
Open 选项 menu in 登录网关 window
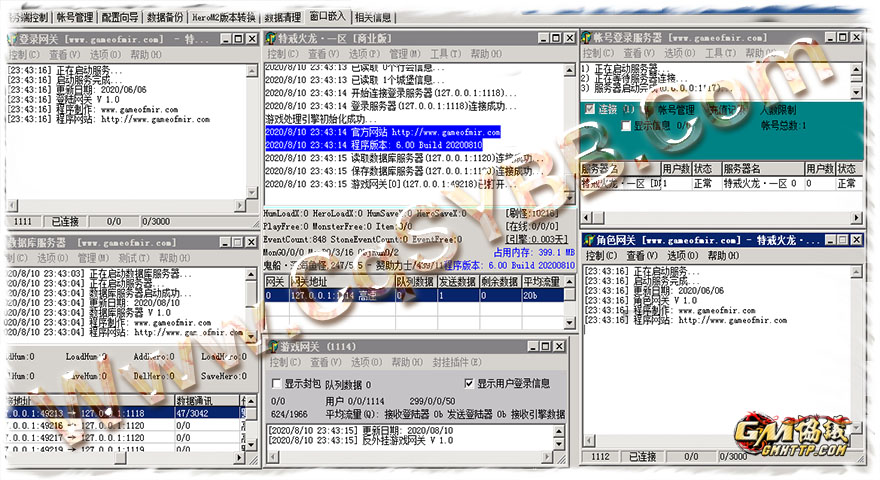pyautogui.click(x=105, y=54)
